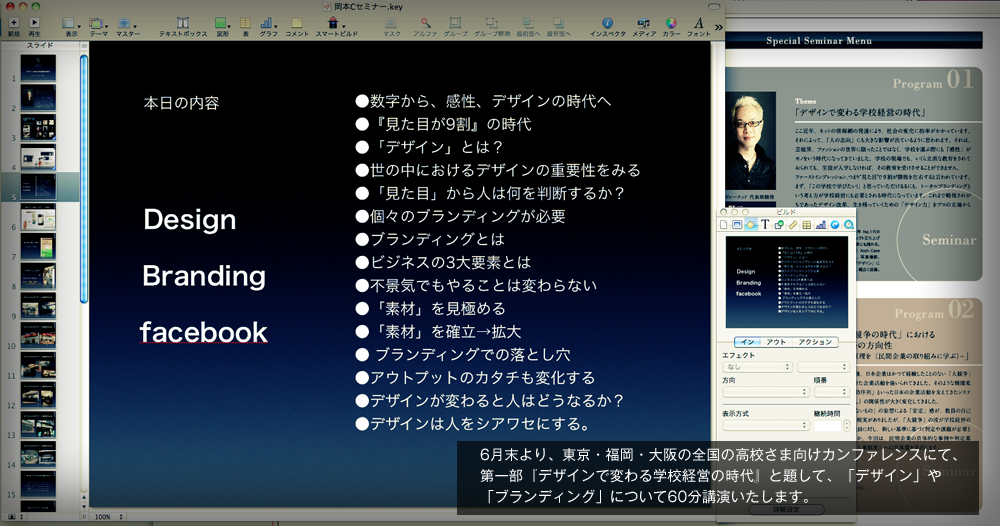
Task: Open the 表示方式 delivery dropdown
Action: coord(765,425)
